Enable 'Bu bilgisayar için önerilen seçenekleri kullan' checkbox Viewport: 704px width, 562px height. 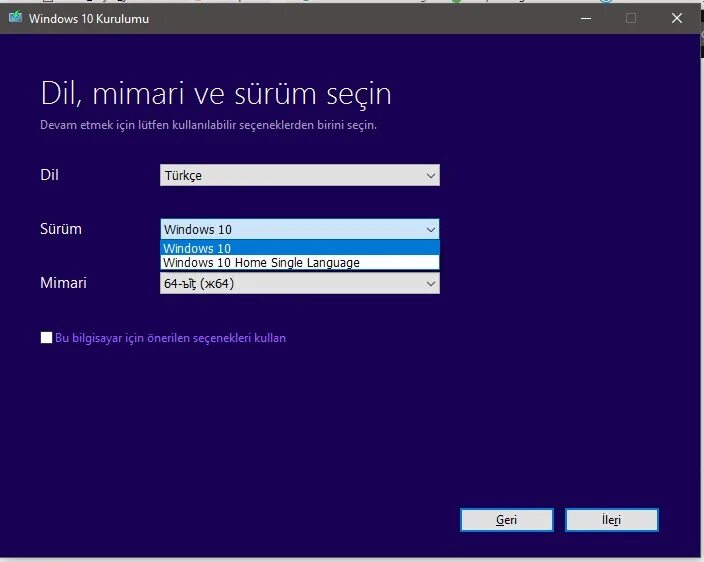[46, 338]
